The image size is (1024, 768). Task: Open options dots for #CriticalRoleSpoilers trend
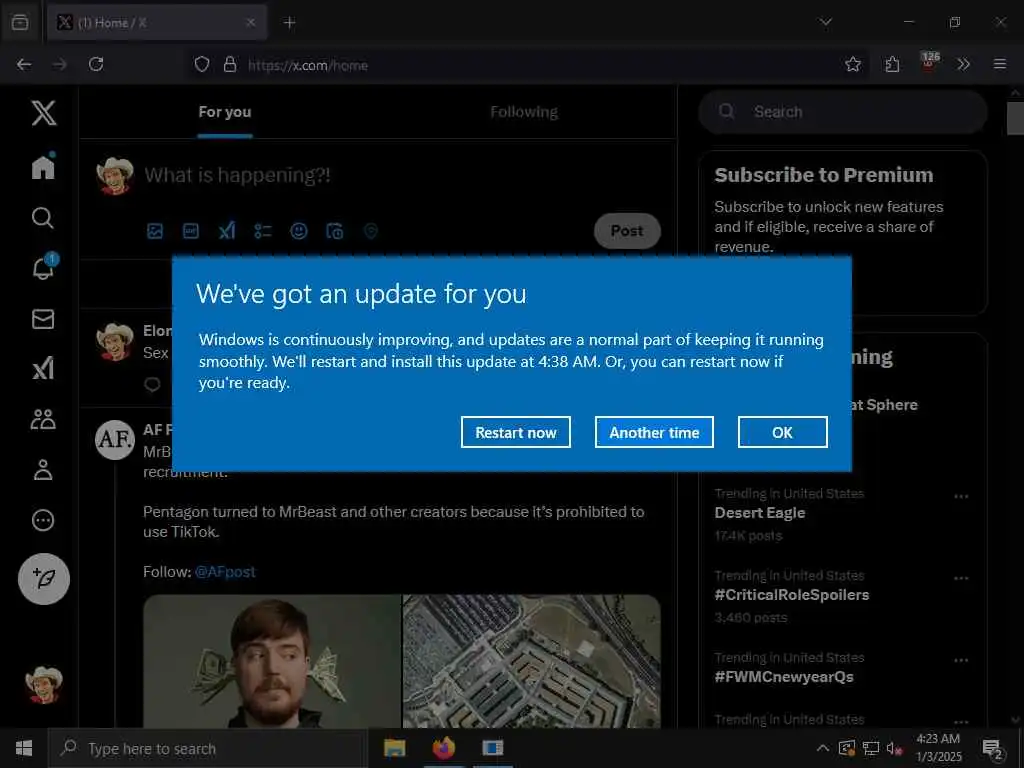coord(961,578)
